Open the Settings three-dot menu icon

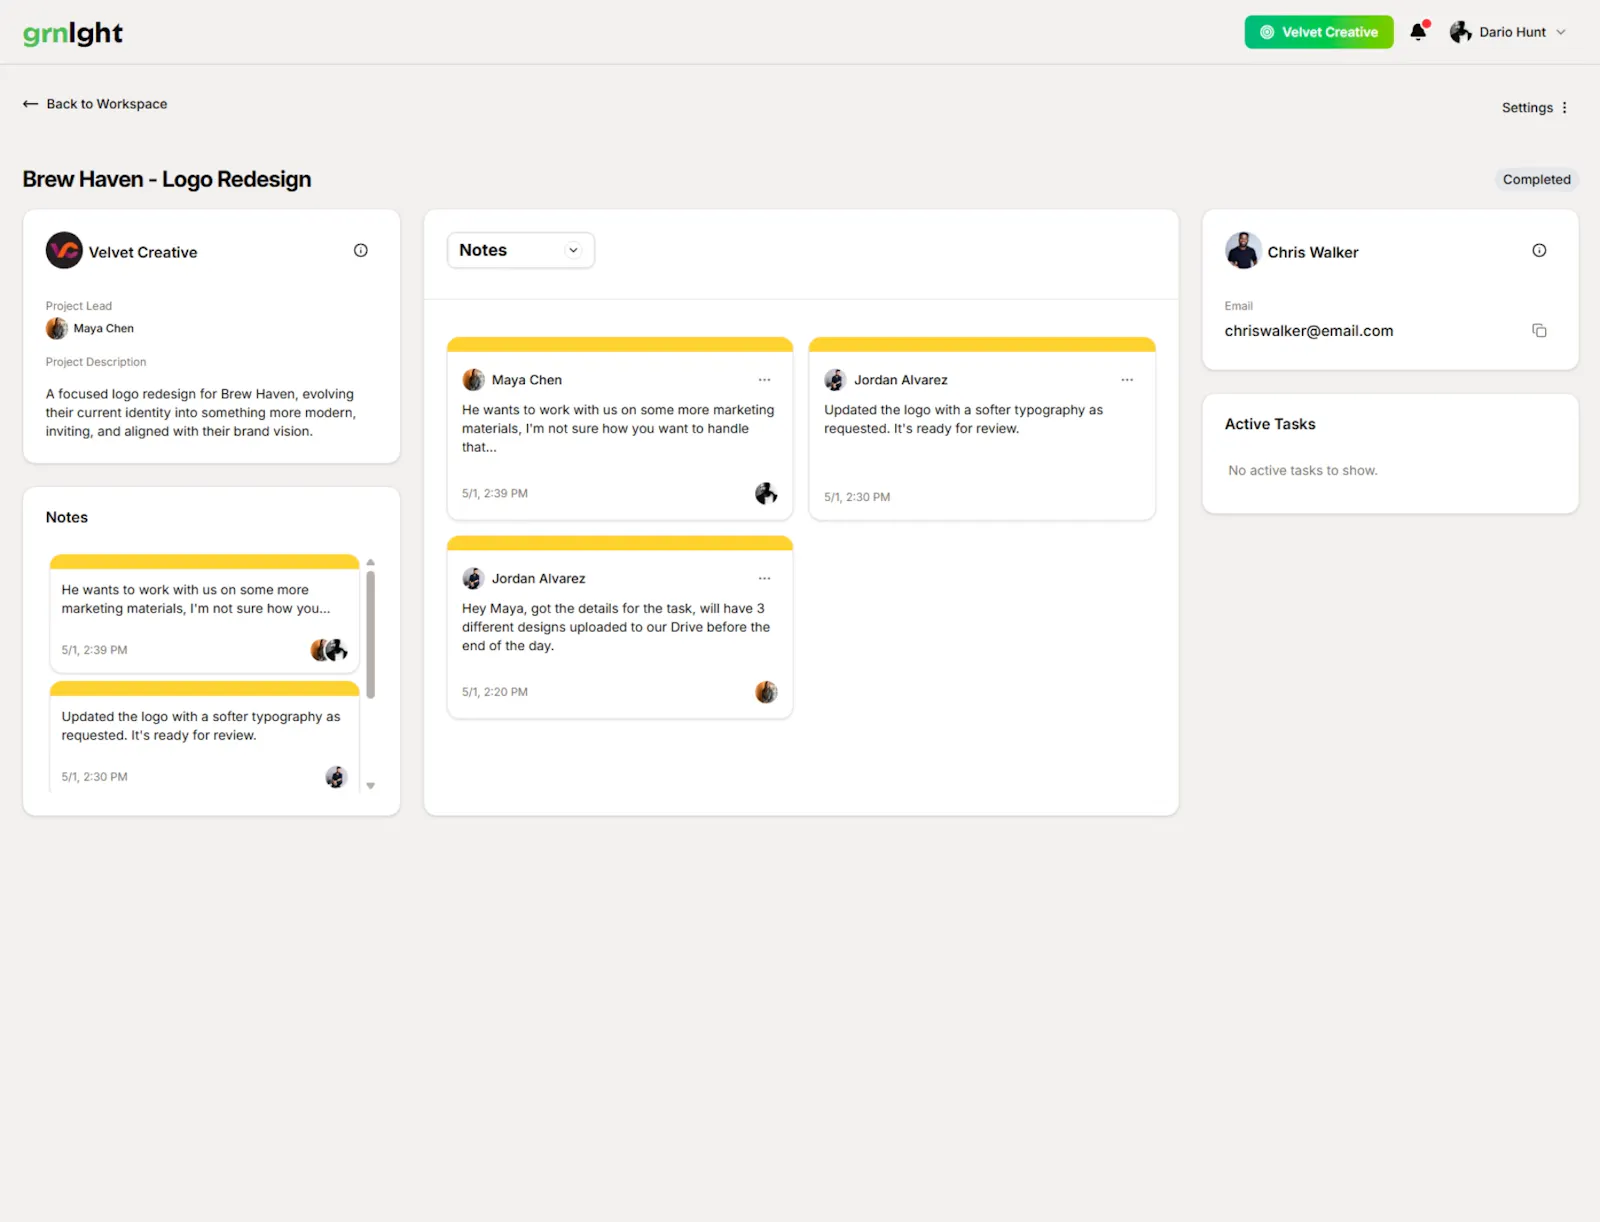coord(1565,108)
